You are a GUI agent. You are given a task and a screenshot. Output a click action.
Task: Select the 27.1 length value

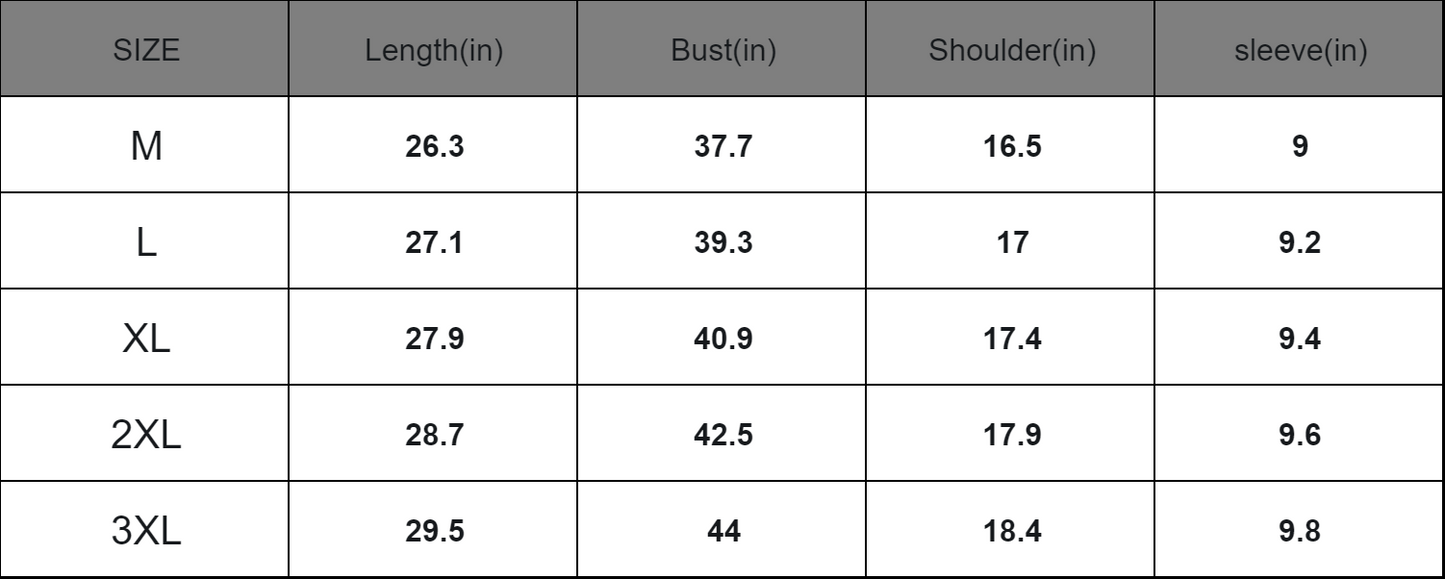click(x=434, y=243)
